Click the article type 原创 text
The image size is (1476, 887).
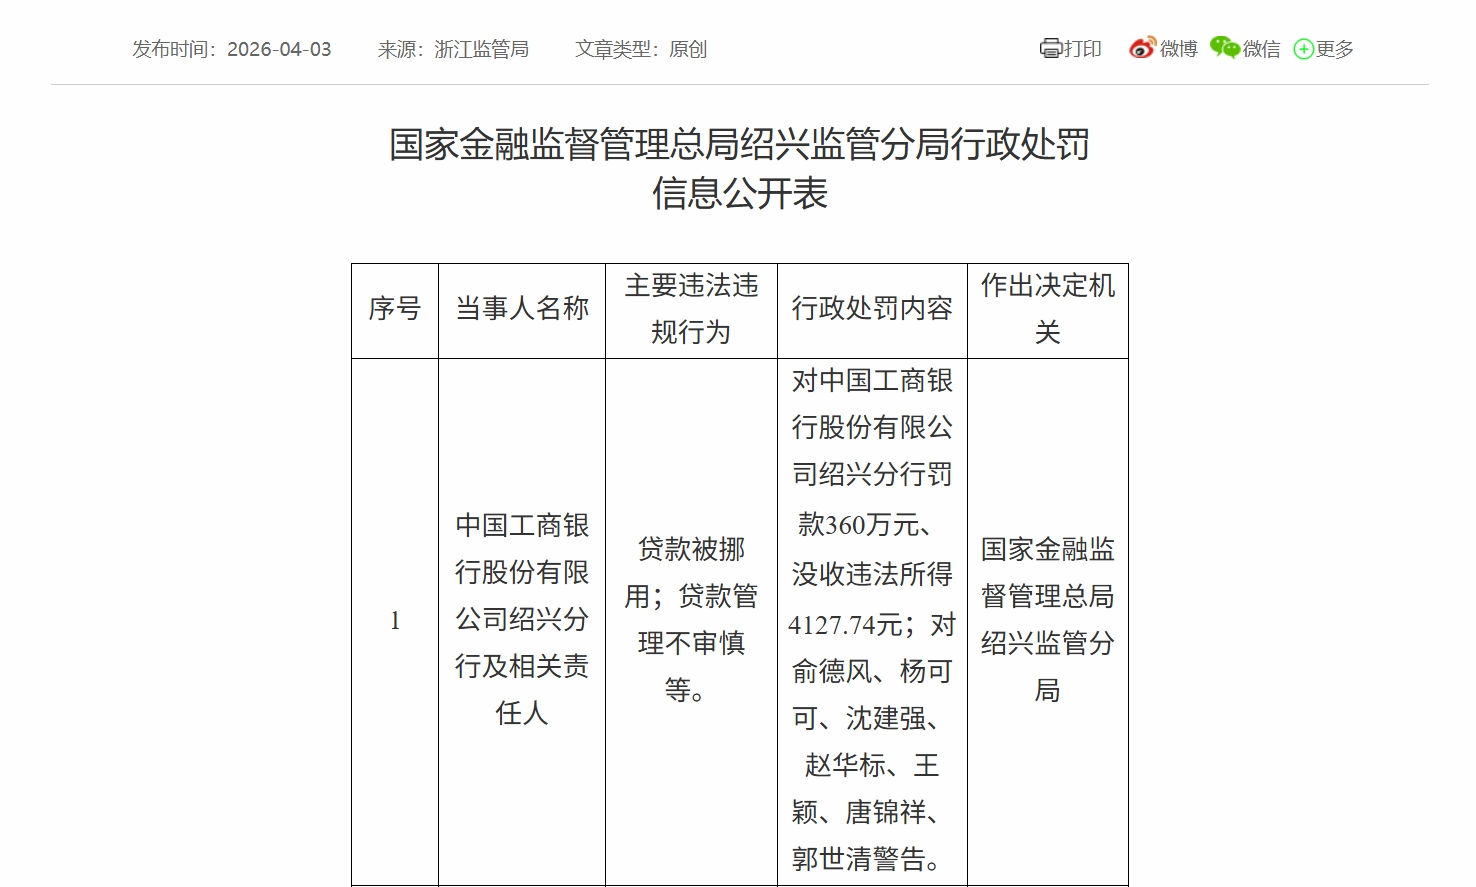(x=688, y=49)
